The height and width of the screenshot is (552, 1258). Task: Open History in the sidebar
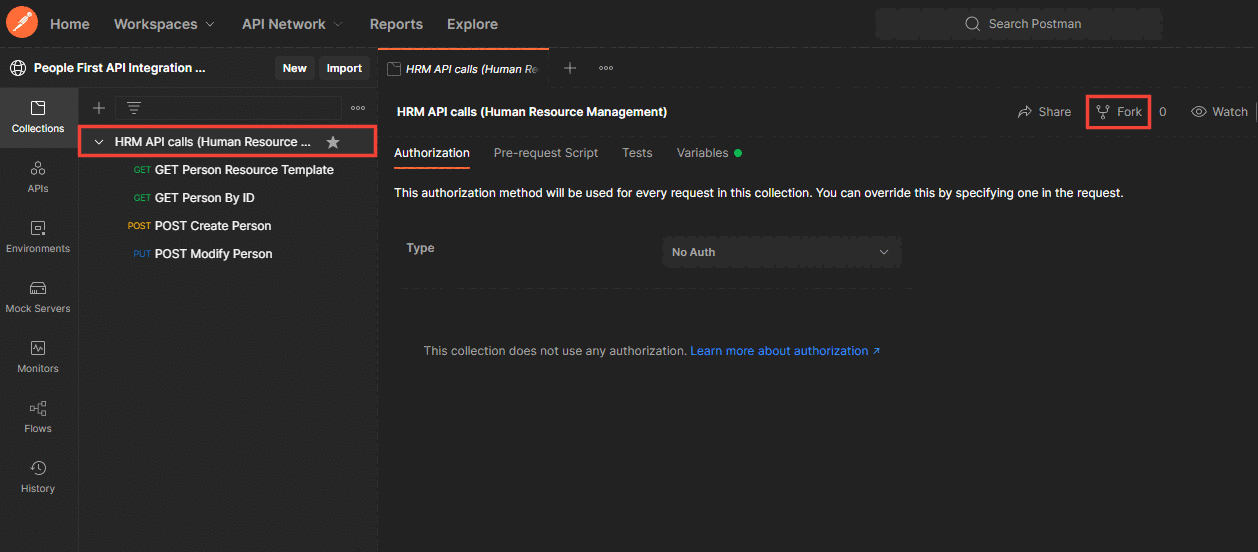(x=38, y=477)
